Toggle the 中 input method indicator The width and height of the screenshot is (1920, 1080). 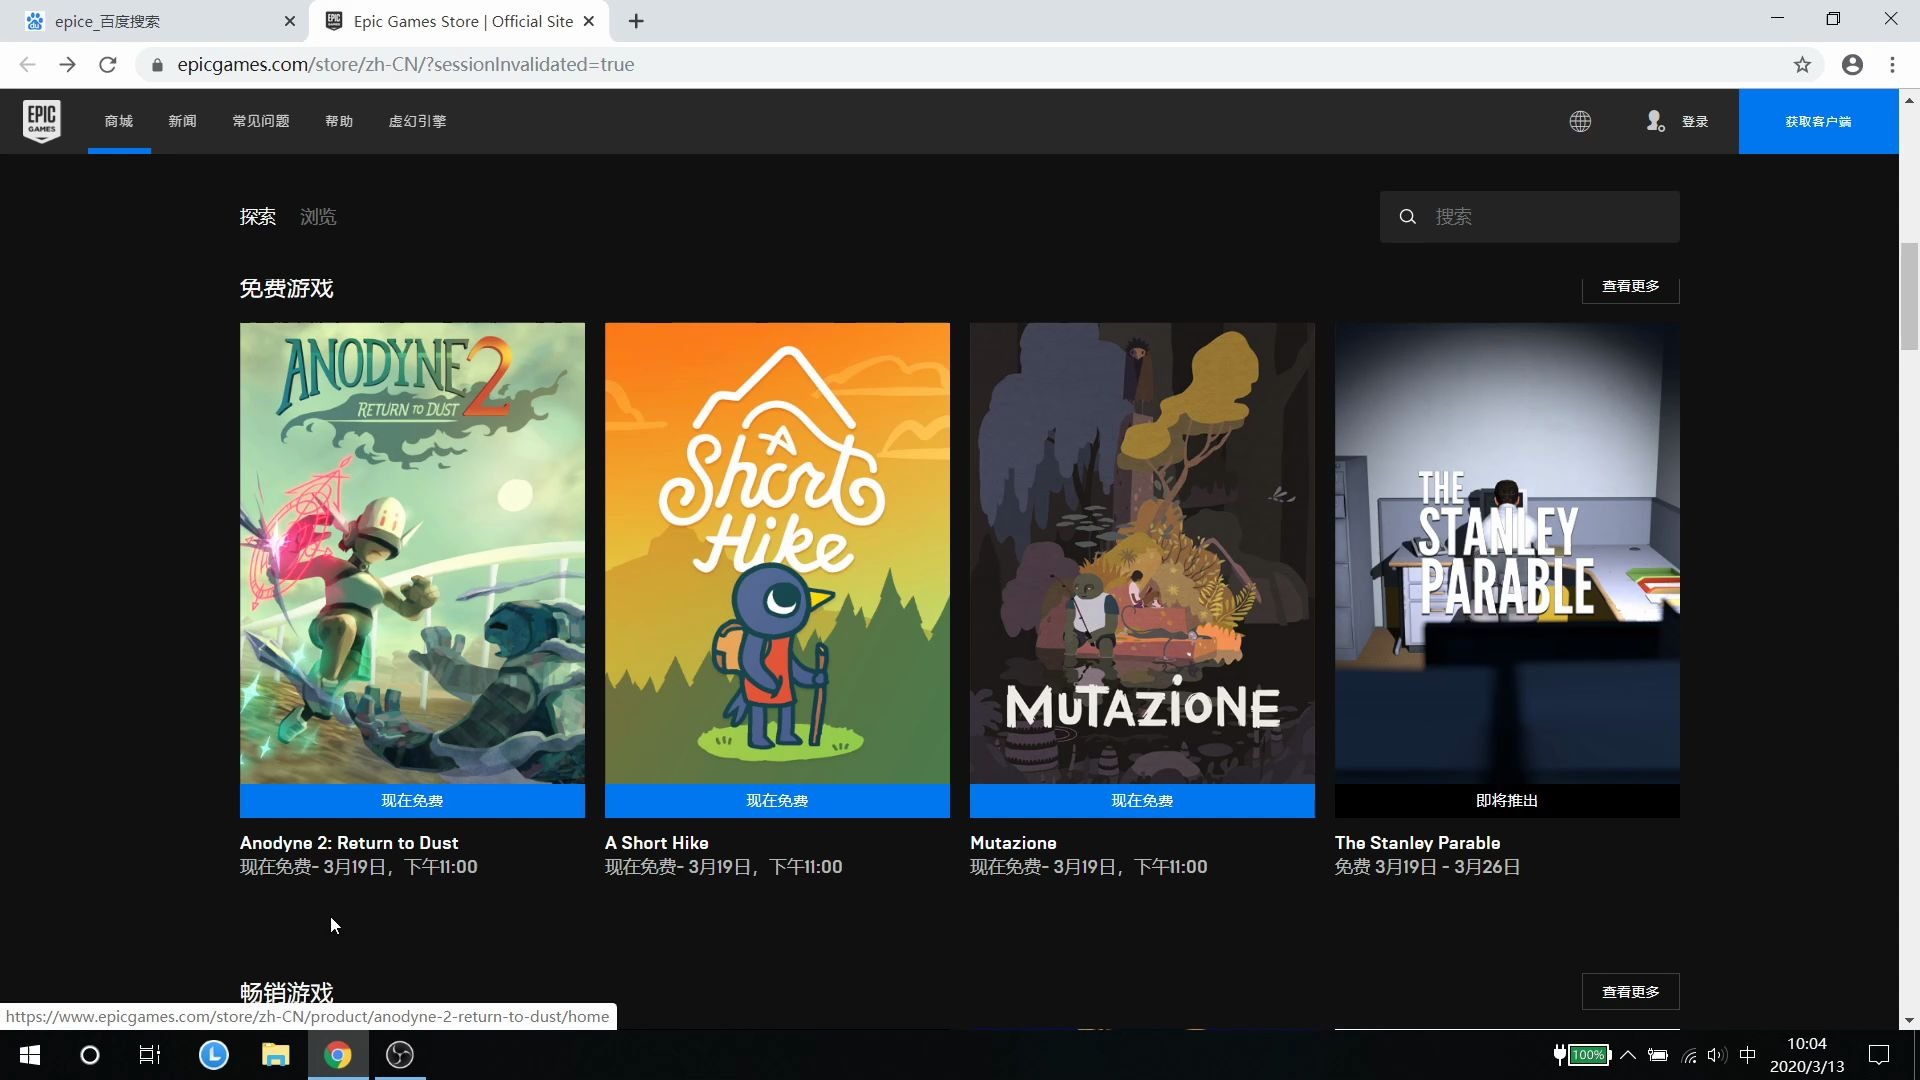pos(1747,1055)
